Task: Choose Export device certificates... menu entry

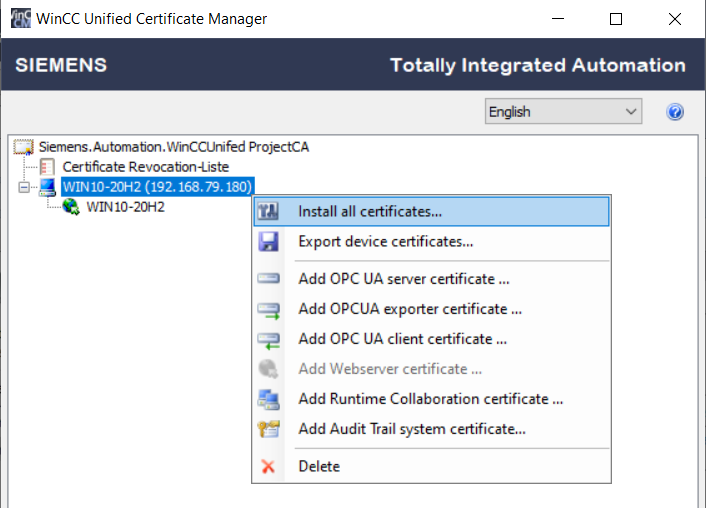Action: (431, 241)
